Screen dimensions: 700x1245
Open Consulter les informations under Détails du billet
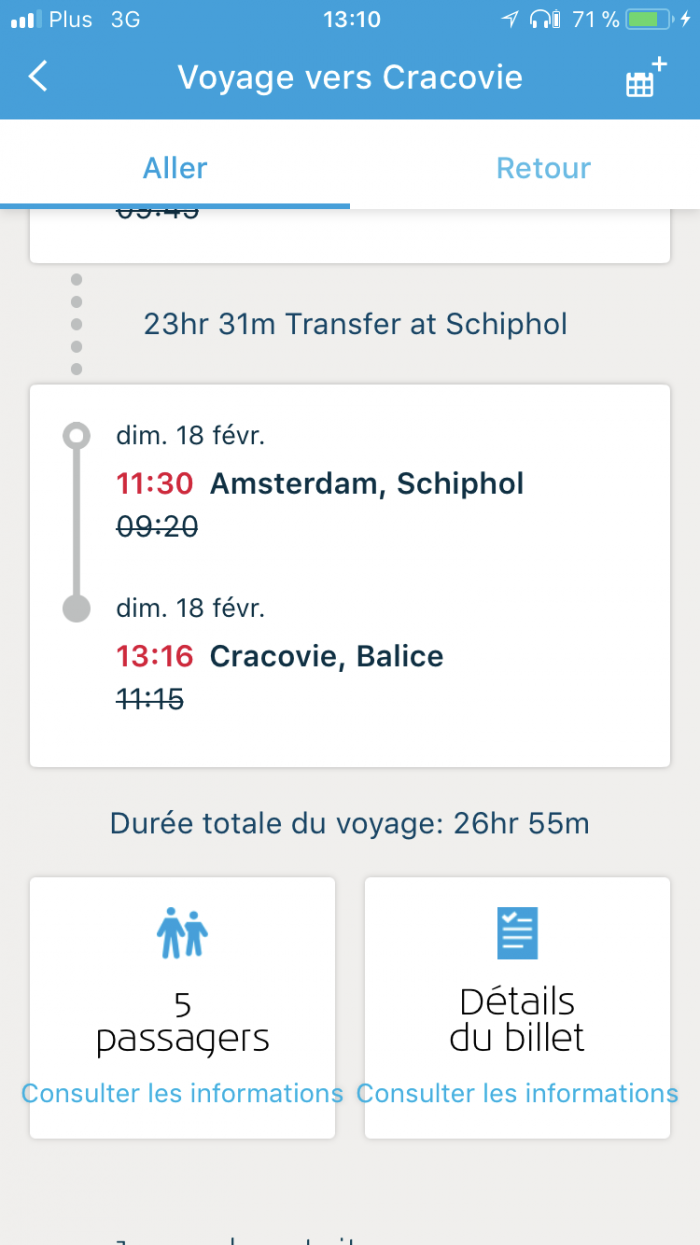(x=517, y=1093)
